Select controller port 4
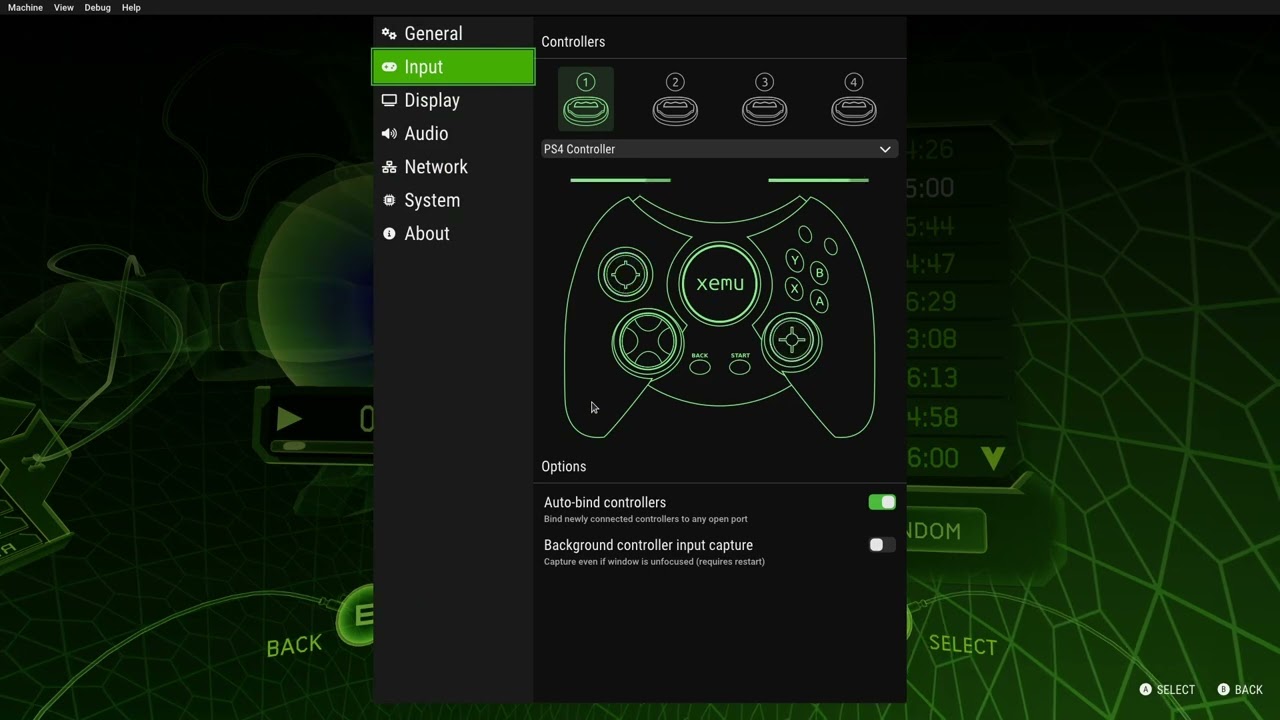This screenshot has height=720, width=1280. click(x=853, y=99)
